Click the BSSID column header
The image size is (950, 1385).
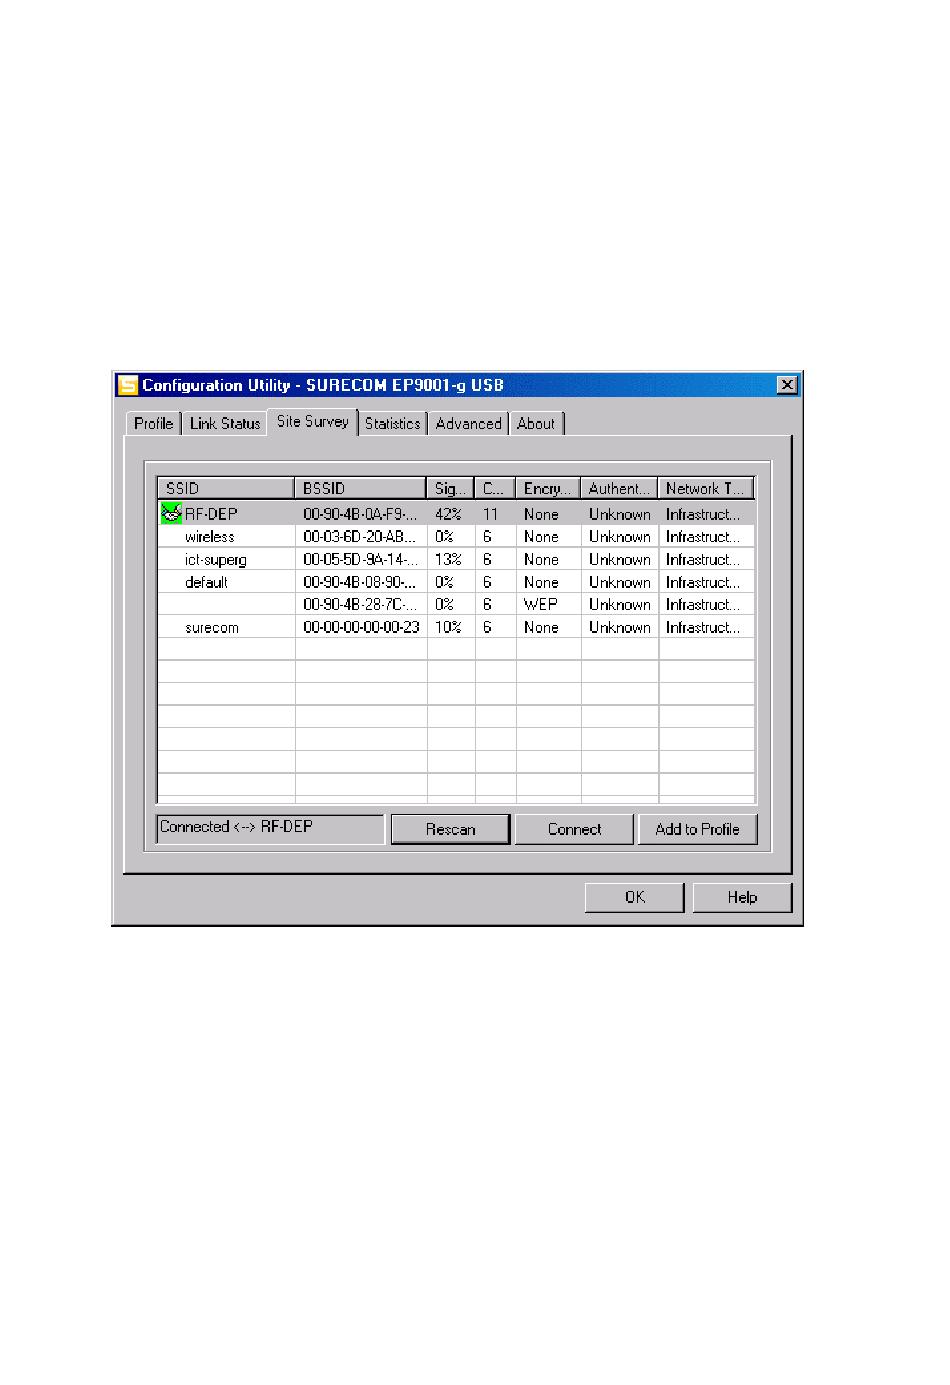pyautogui.click(x=360, y=489)
